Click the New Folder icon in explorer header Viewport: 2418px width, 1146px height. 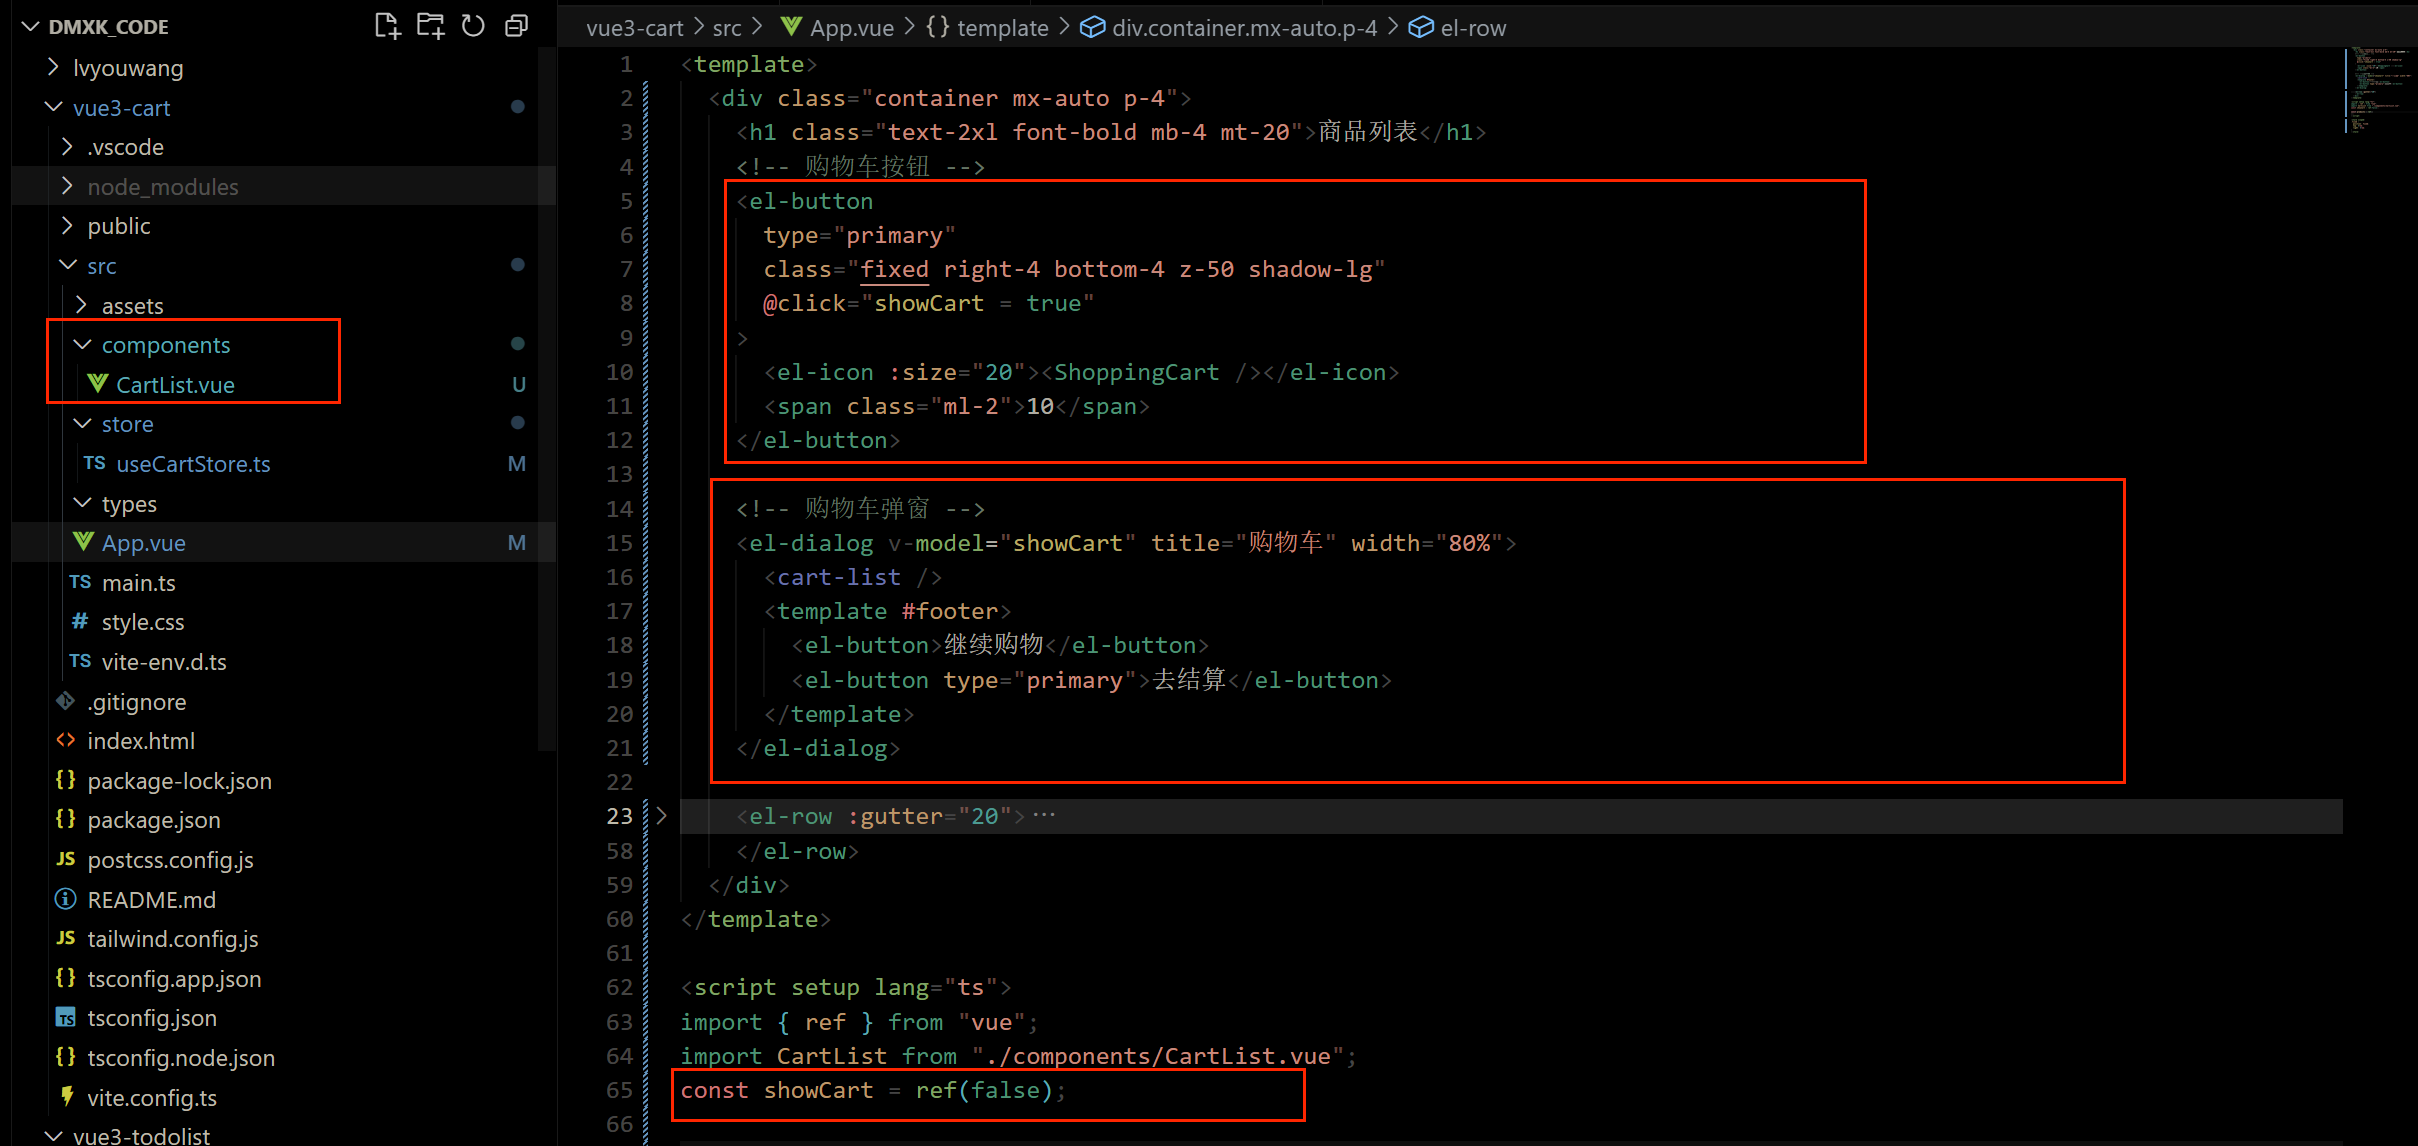pyautogui.click(x=430, y=26)
